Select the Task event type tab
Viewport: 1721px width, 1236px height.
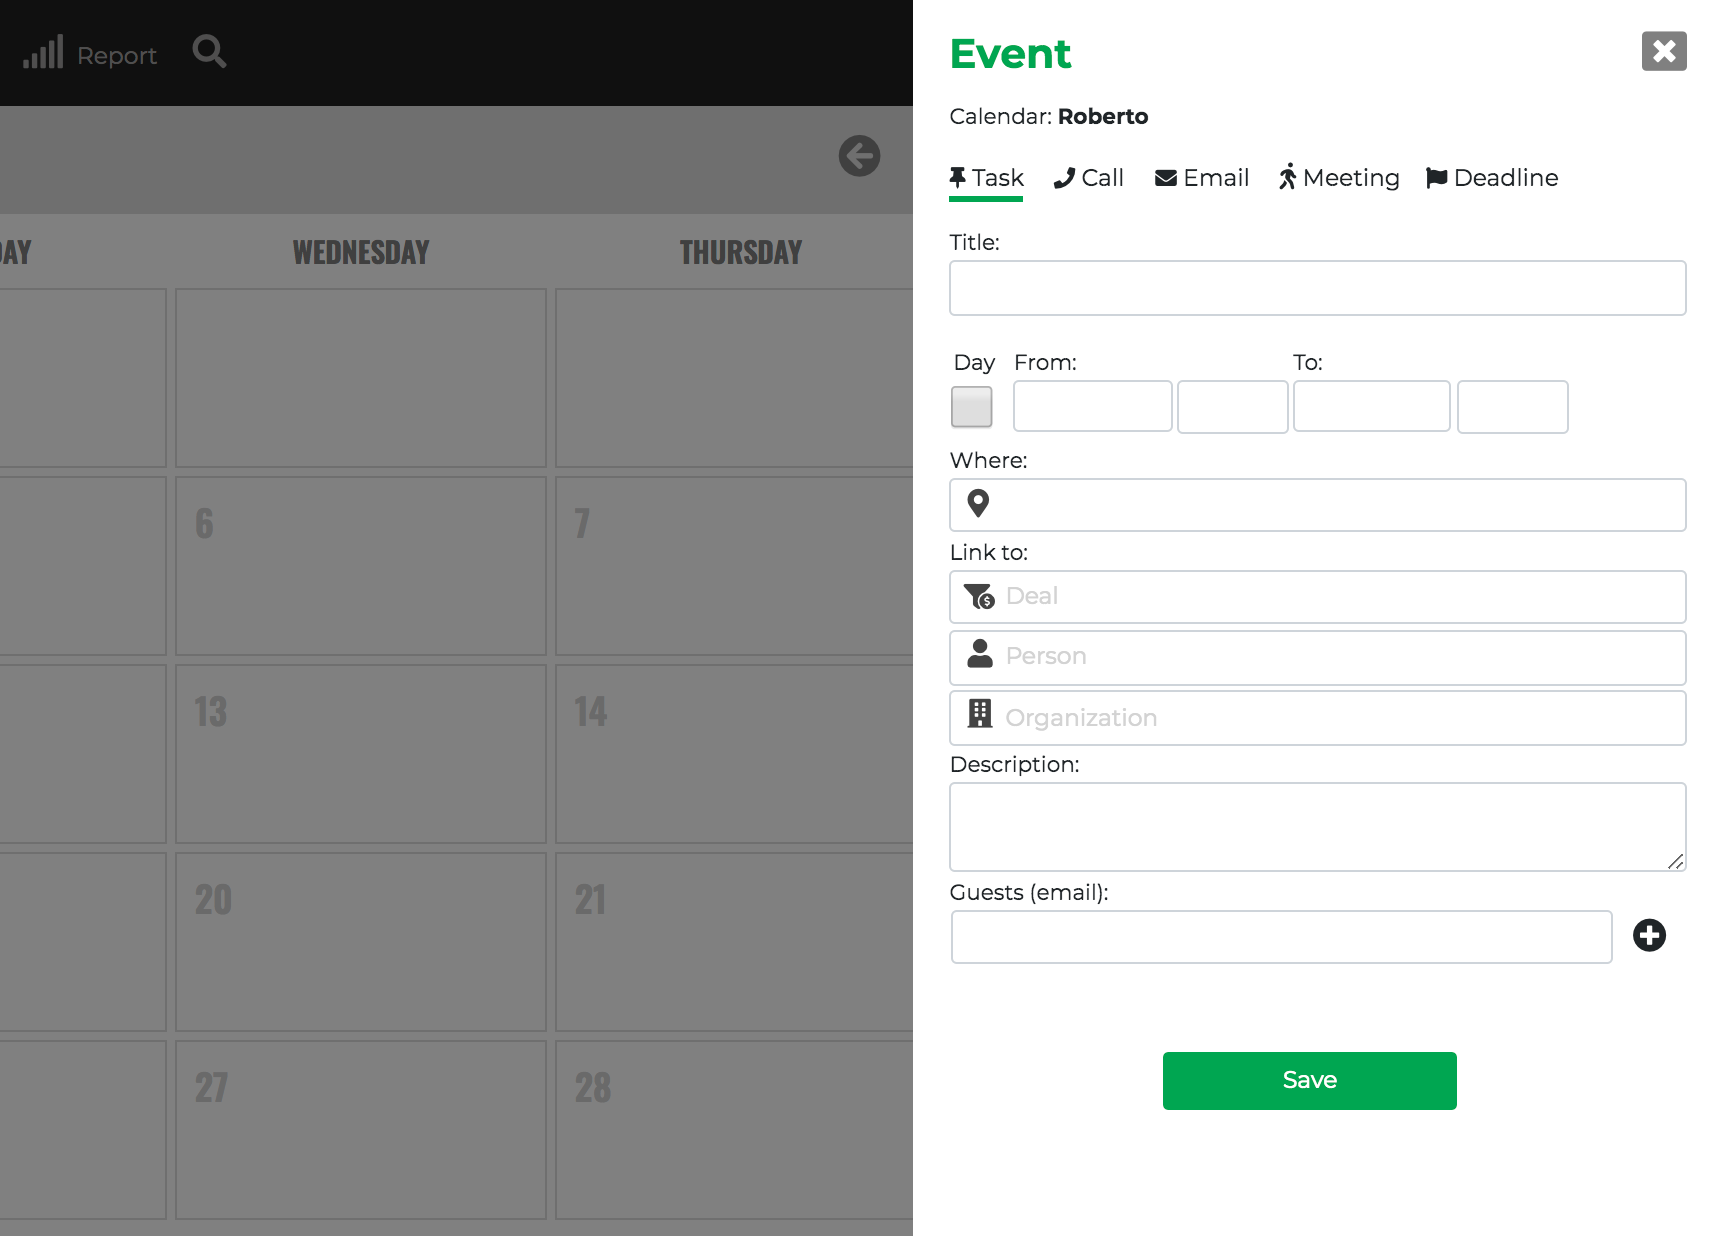coord(986,178)
